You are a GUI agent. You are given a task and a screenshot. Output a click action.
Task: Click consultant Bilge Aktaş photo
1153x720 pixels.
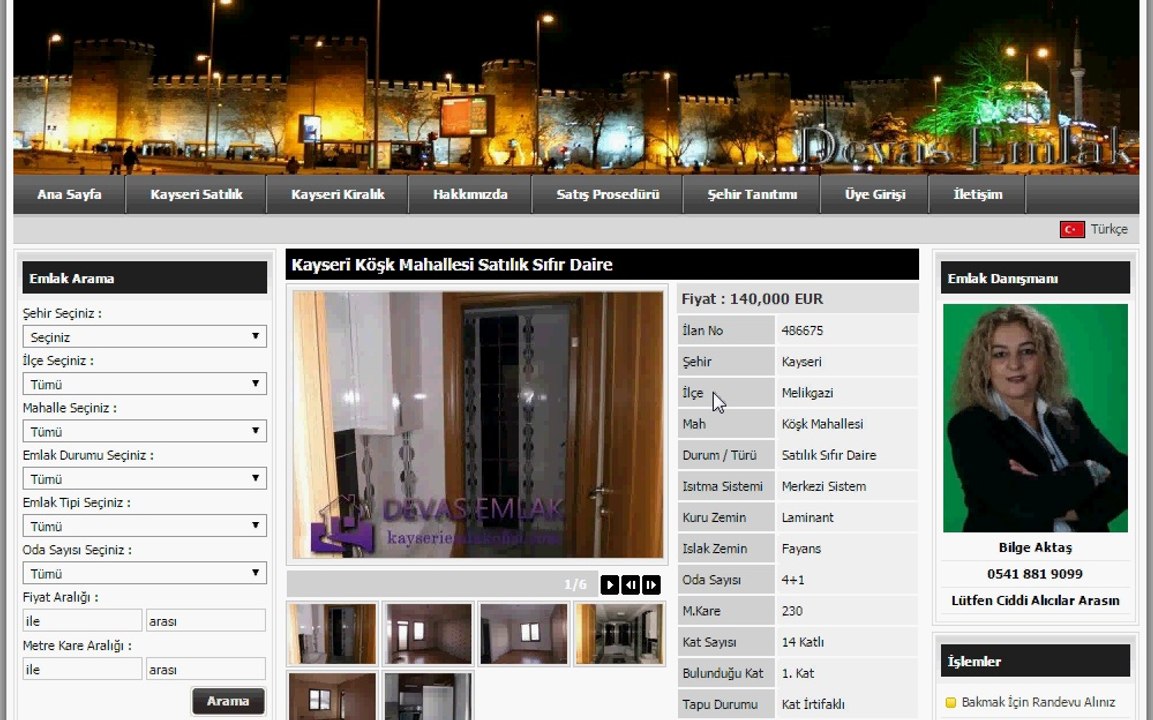[1035, 418]
